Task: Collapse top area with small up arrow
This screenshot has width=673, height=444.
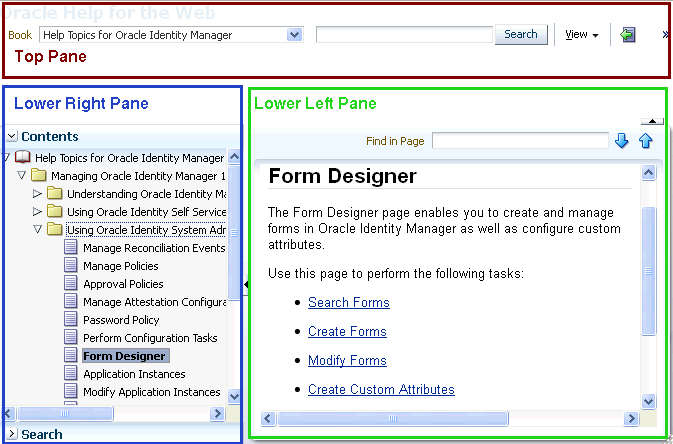Action: [652, 122]
